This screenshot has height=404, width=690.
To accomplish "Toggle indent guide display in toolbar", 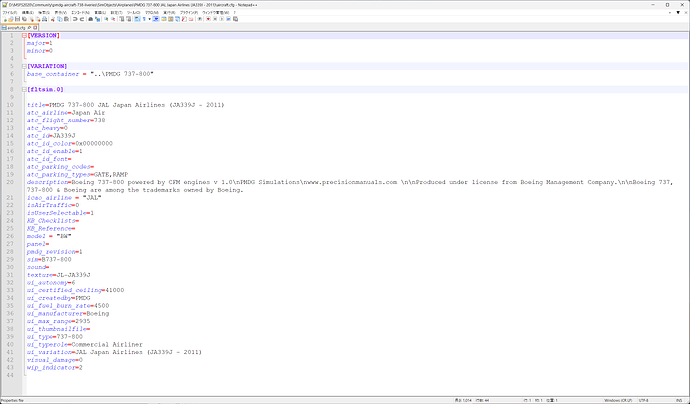I will (x=156, y=19).
